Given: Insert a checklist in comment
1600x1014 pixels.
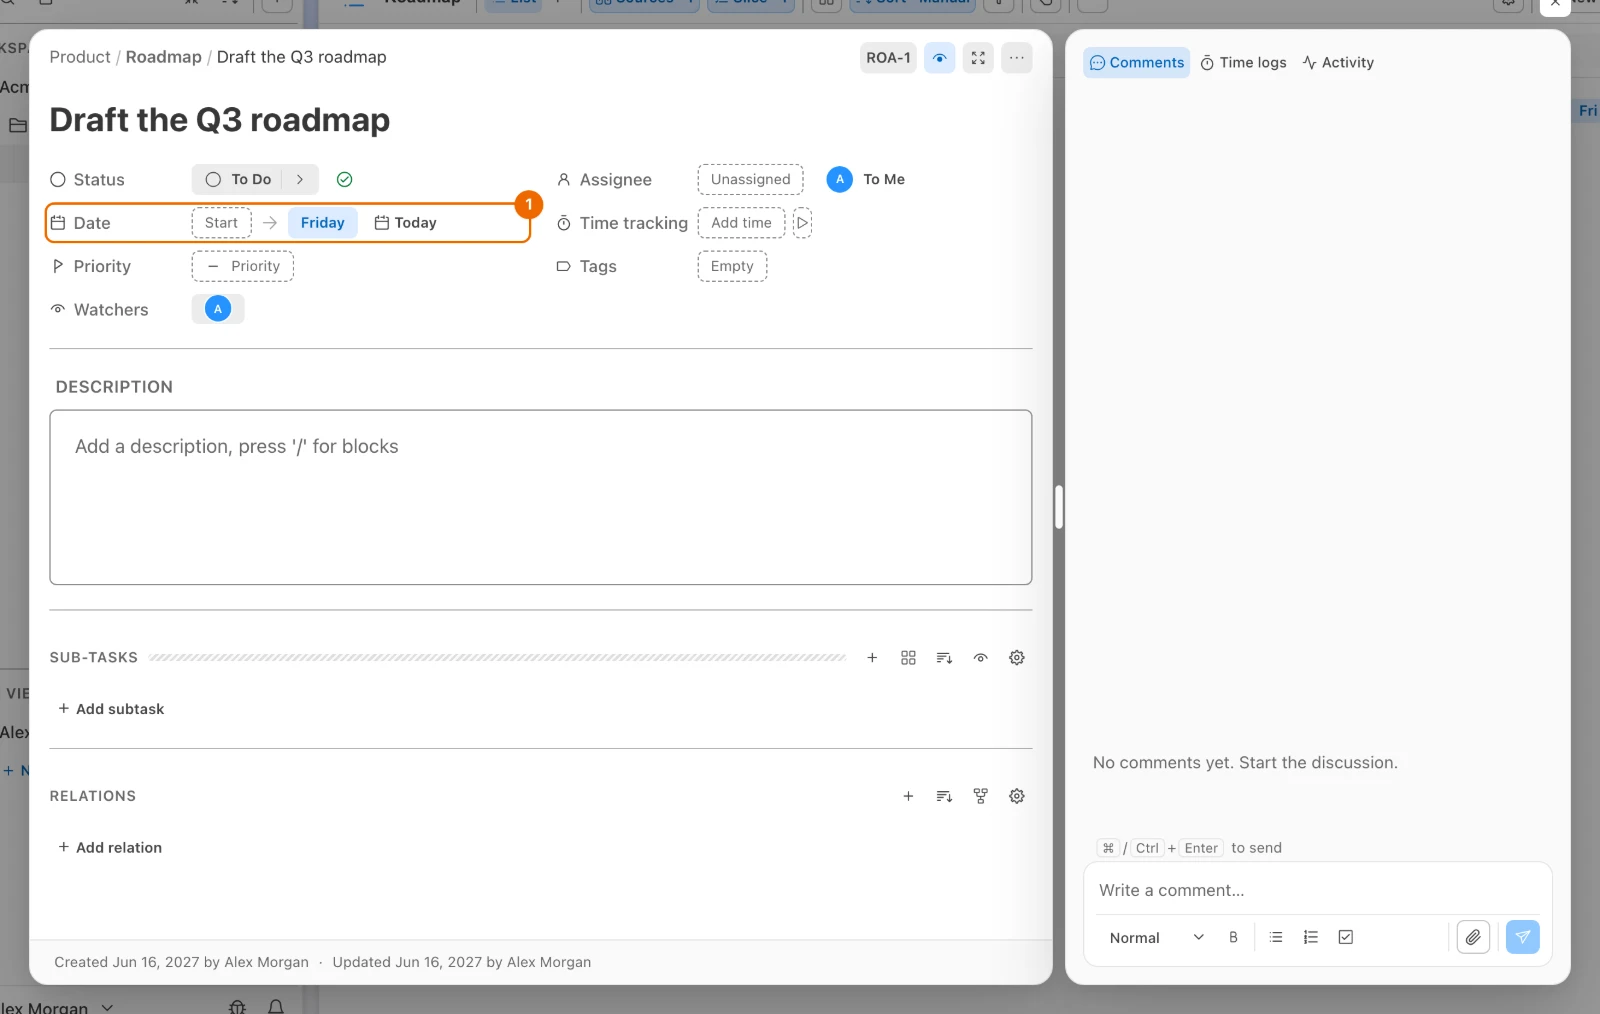Looking at the screenshot, I should (1346, 937).
